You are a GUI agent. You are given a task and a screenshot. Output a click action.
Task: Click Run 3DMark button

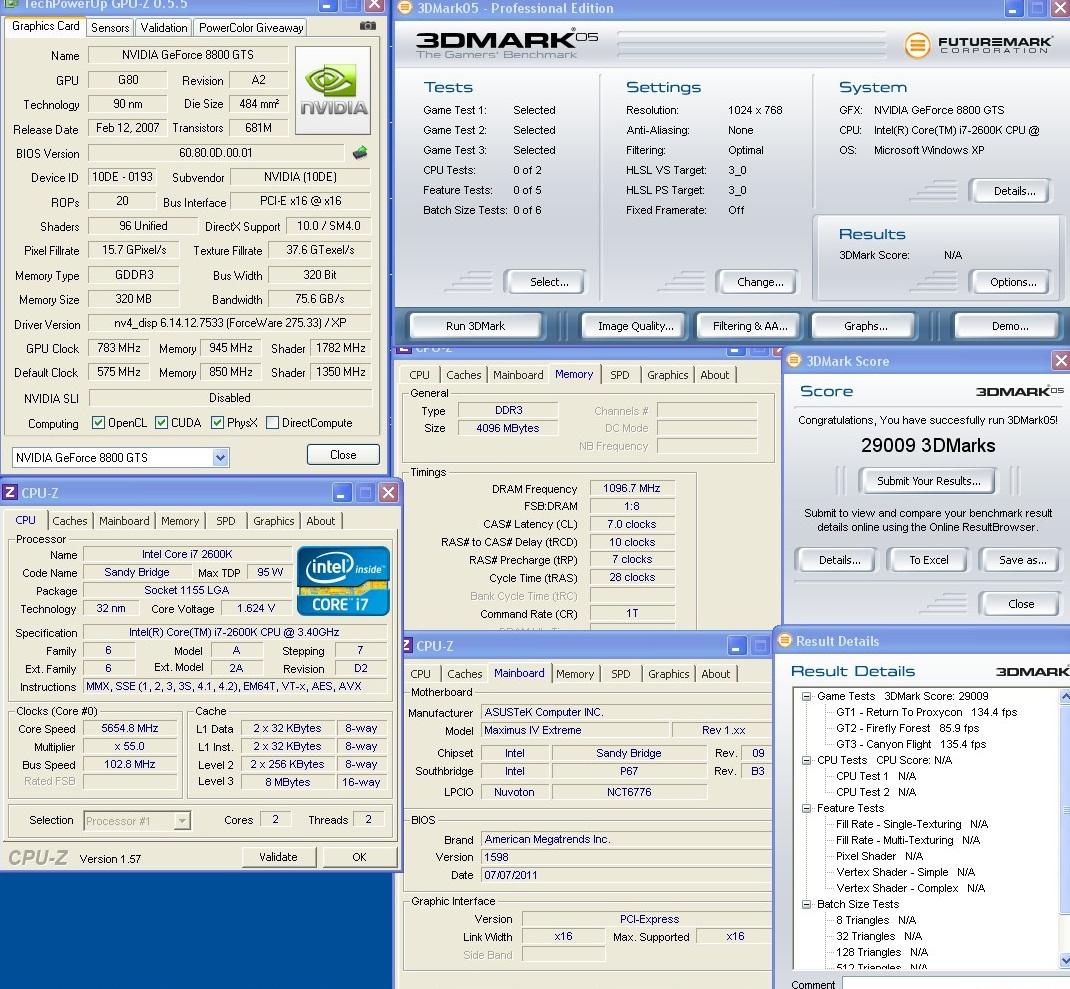pos(475,326)
